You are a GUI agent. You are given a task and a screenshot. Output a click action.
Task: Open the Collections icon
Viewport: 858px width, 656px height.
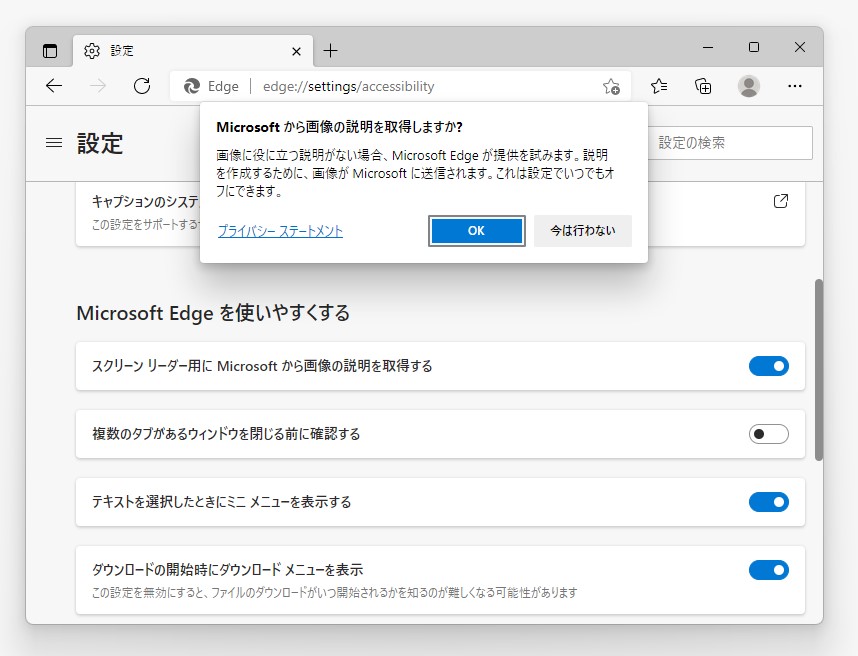tap(703, 87)
